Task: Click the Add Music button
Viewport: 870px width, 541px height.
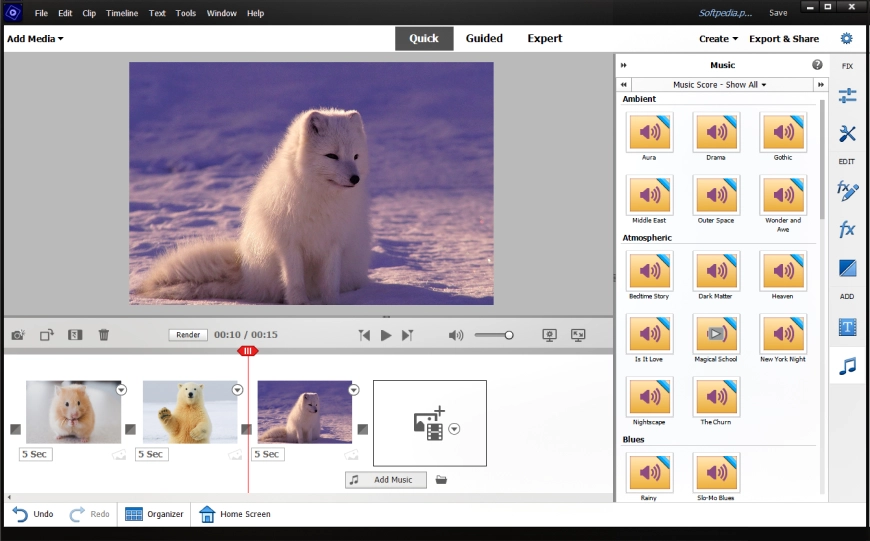Action: tap(386, 479)
